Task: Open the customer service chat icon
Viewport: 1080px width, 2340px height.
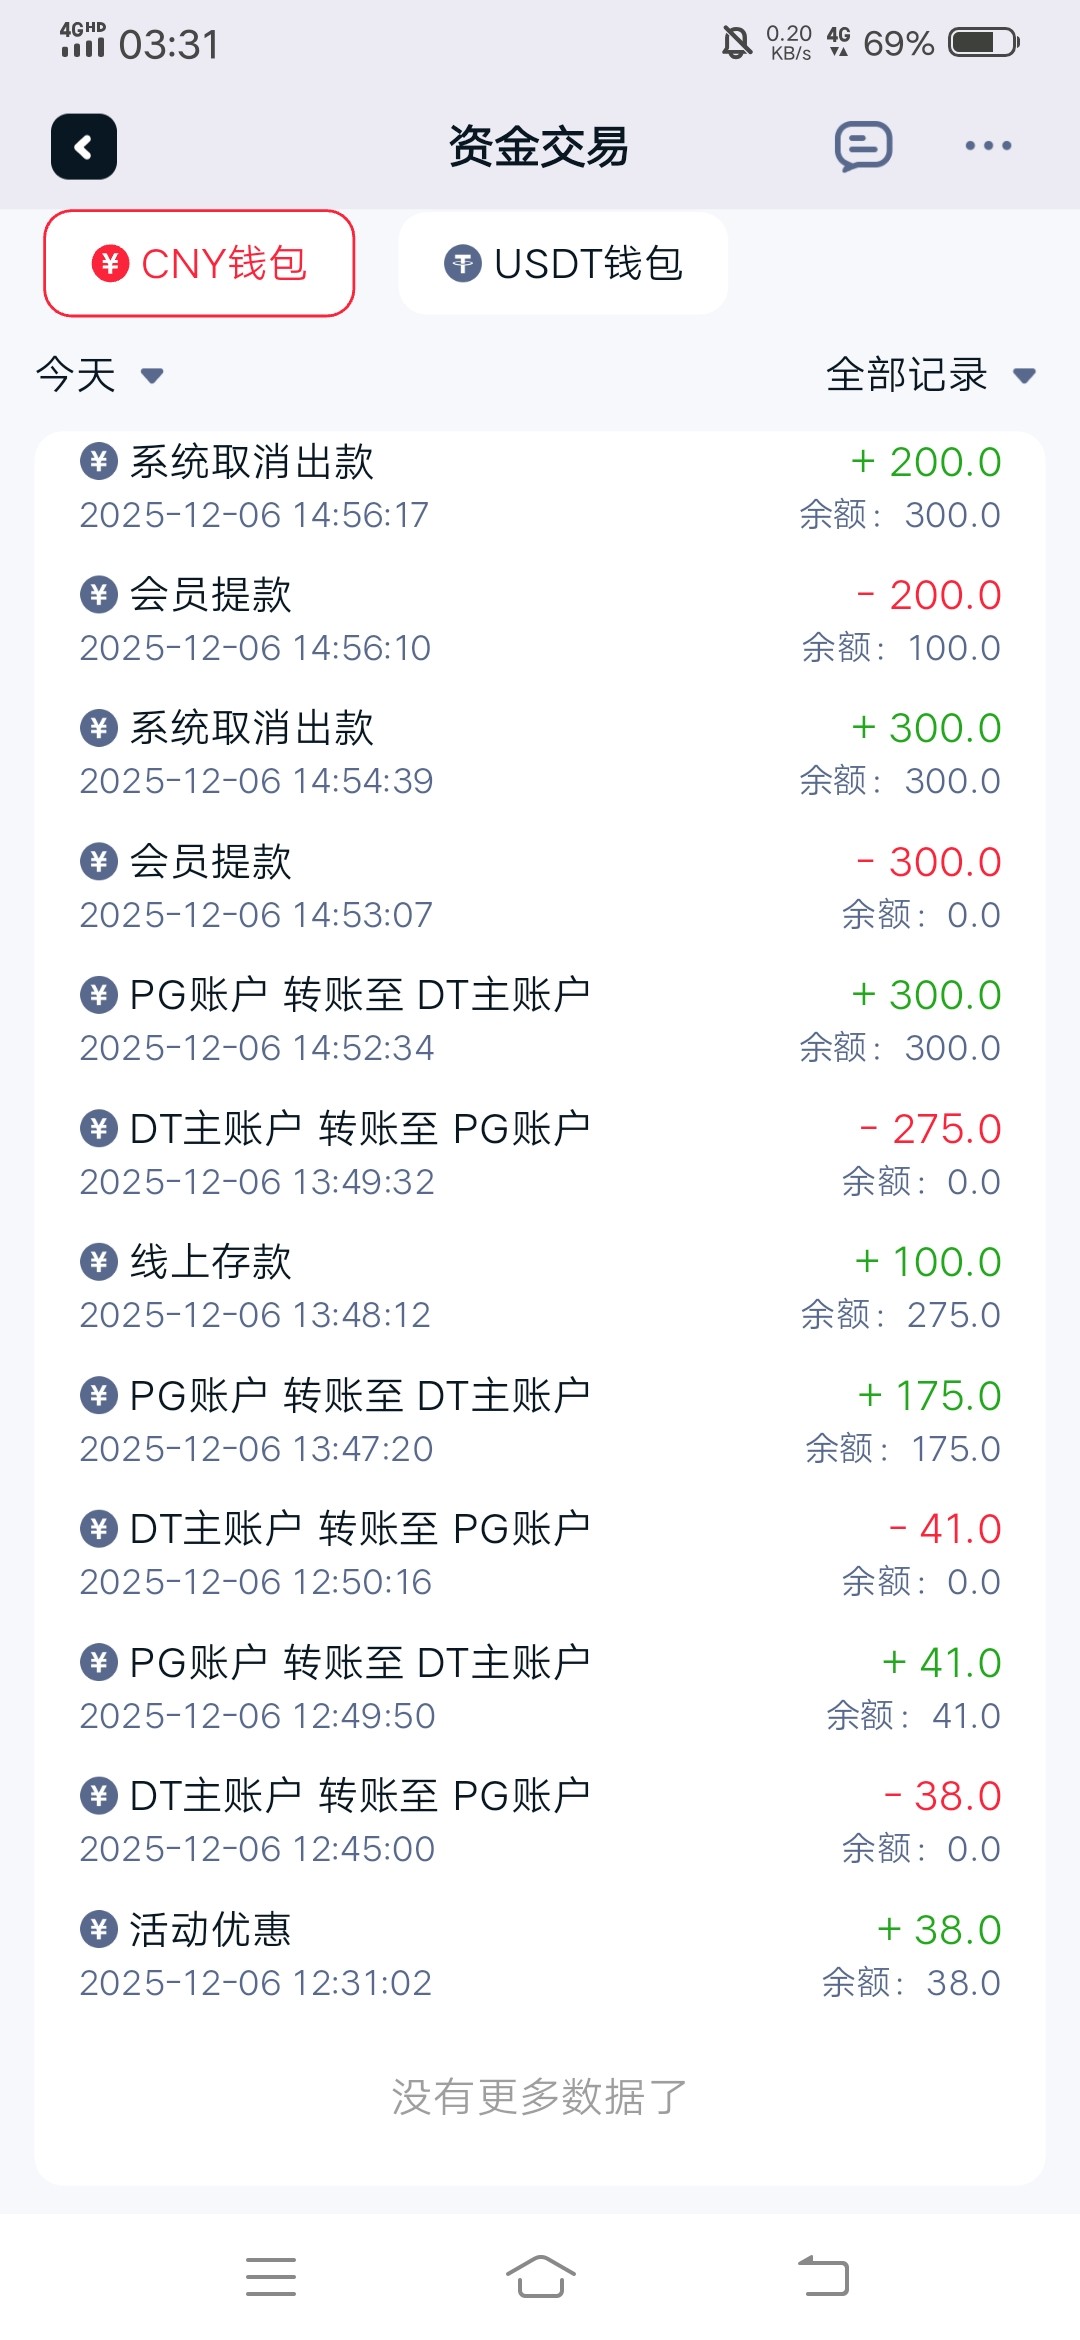Action: coord(863,147)
